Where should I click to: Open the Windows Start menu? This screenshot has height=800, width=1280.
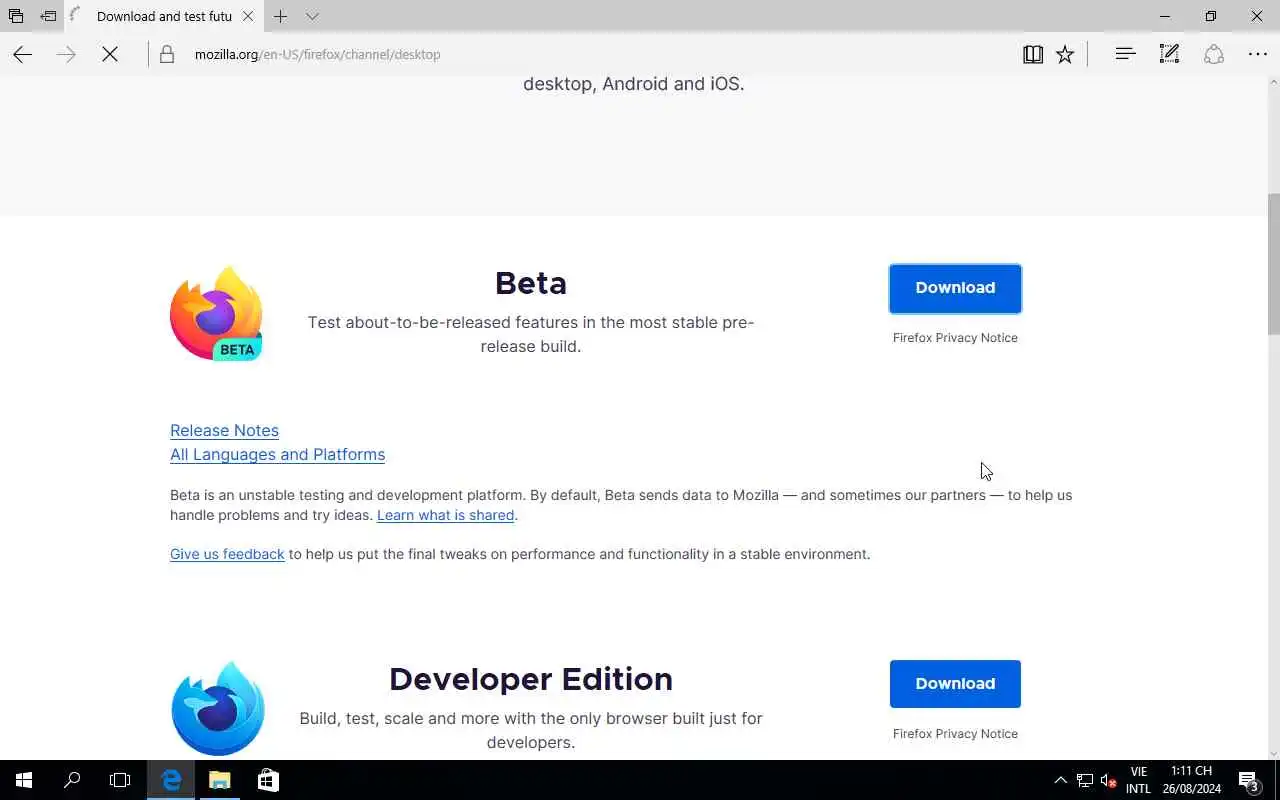24,780
